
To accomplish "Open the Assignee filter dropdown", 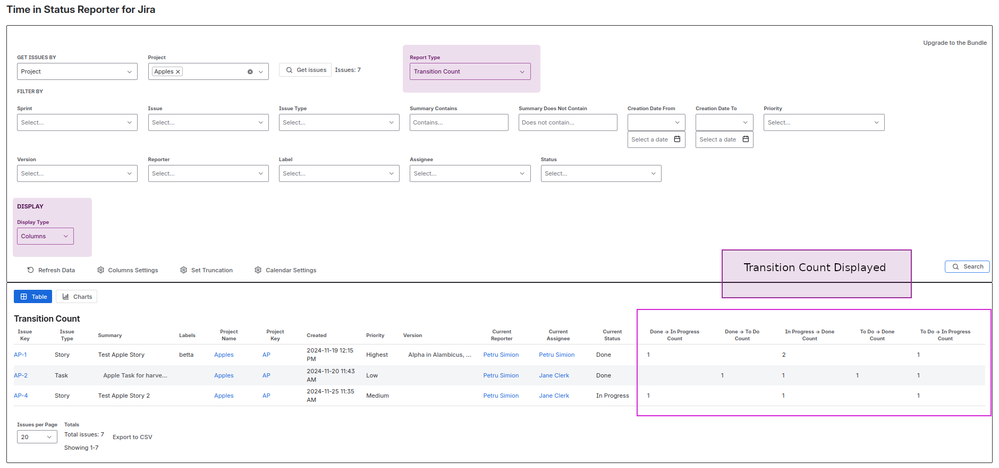I will pos(470,173).
